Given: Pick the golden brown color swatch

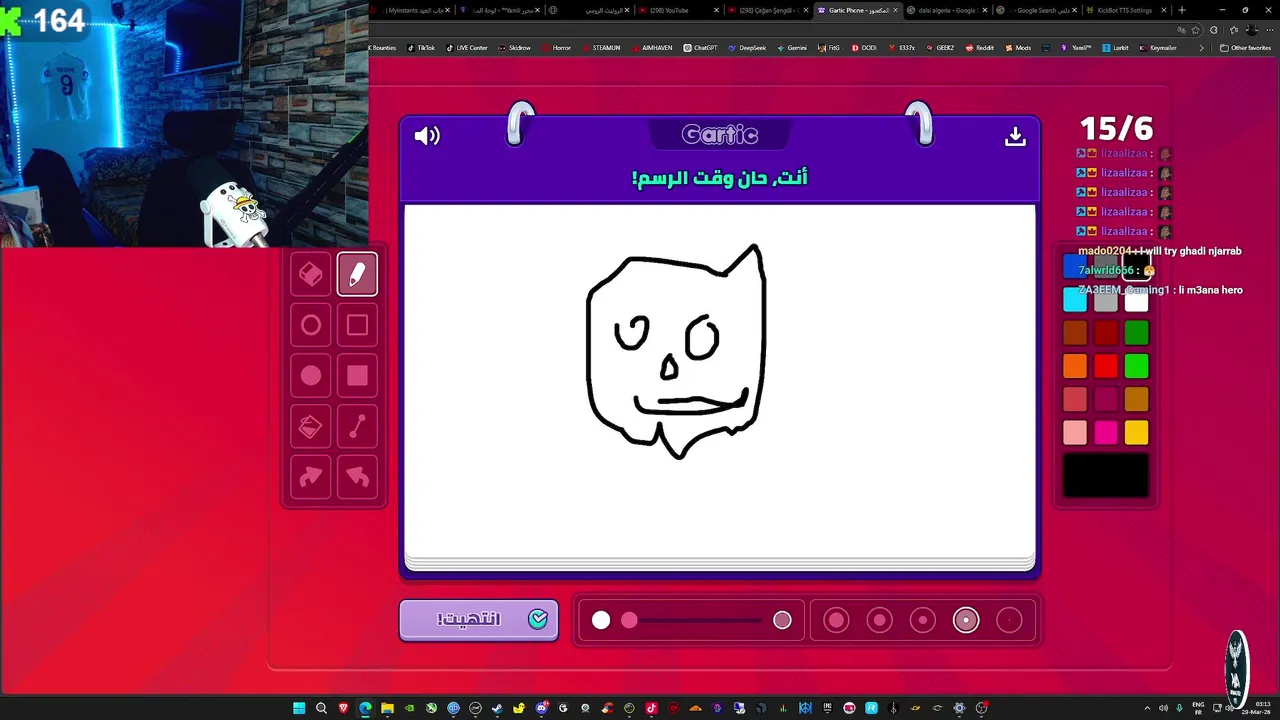Looking at the screenshot, I should pyautogui.click(x=1136, y=399).
